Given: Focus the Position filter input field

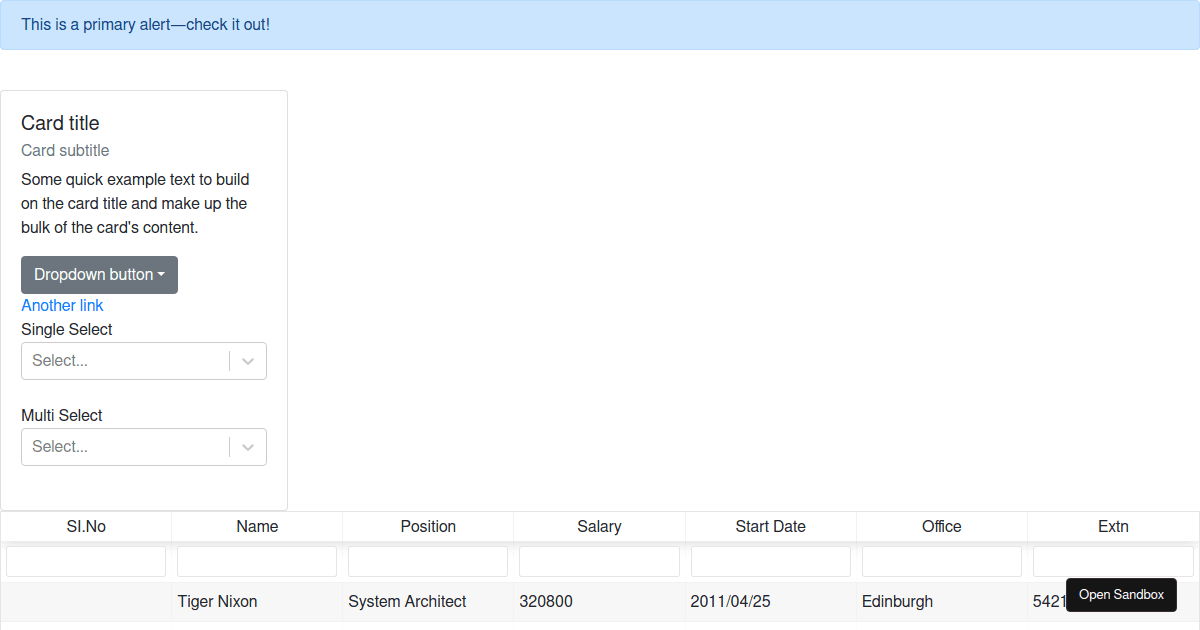Looking at the screenshot, I should pyautogui.click(x=428, y=561).
